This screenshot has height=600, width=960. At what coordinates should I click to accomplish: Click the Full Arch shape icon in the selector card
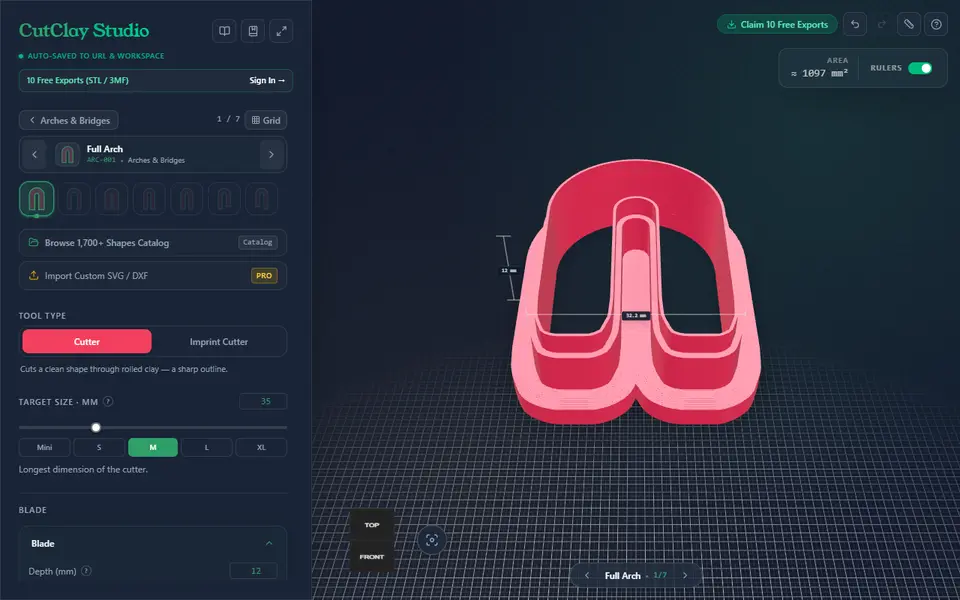point(67,154)
